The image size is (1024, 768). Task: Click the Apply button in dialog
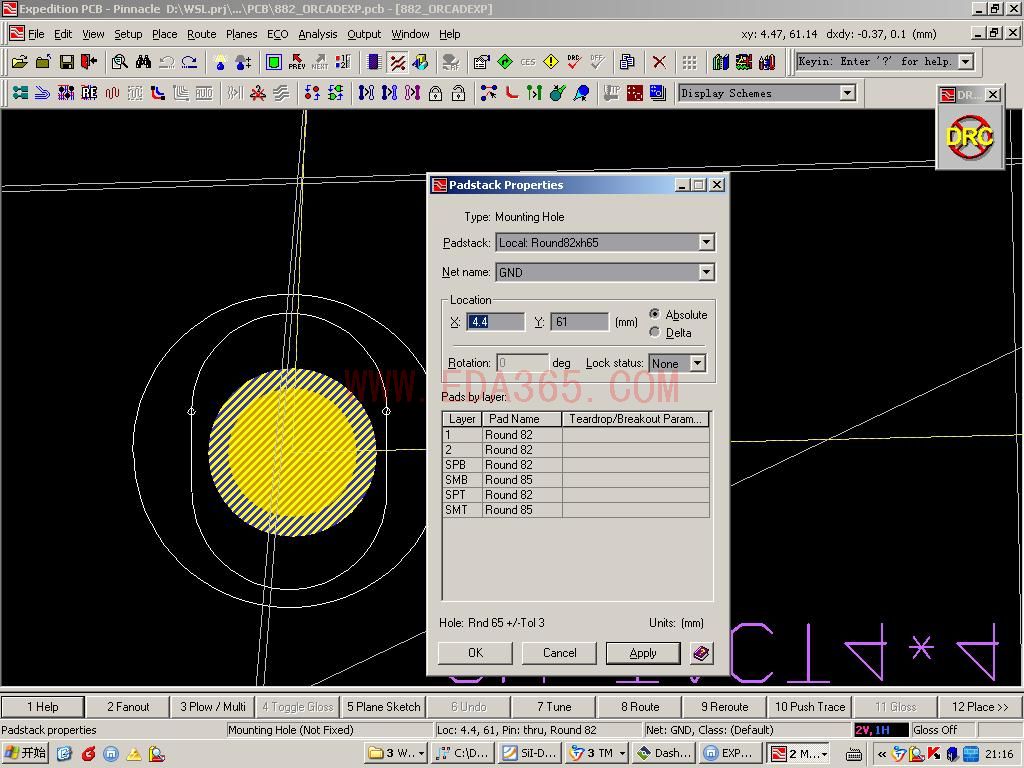(643, 653)
